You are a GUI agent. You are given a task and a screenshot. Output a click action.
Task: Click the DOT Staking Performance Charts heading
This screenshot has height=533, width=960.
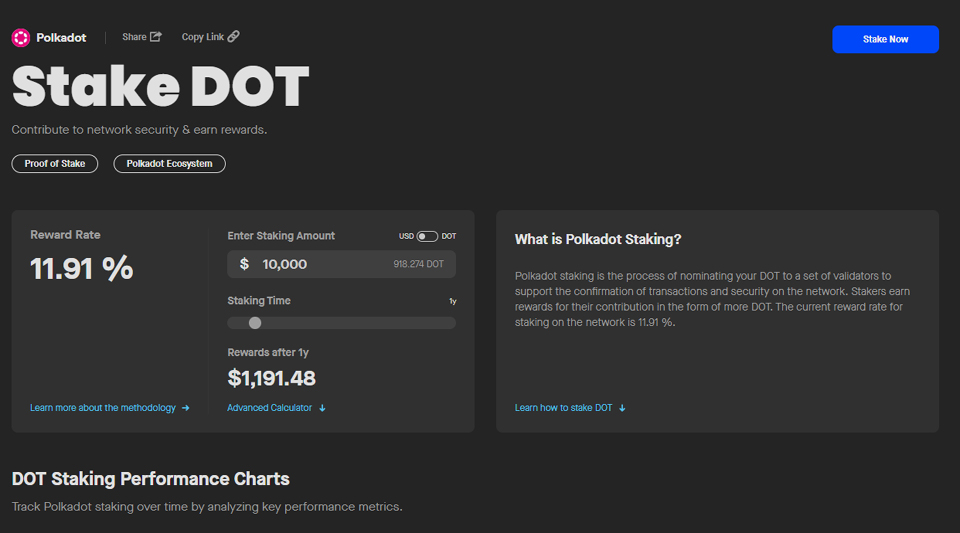[x=151, y=479]
